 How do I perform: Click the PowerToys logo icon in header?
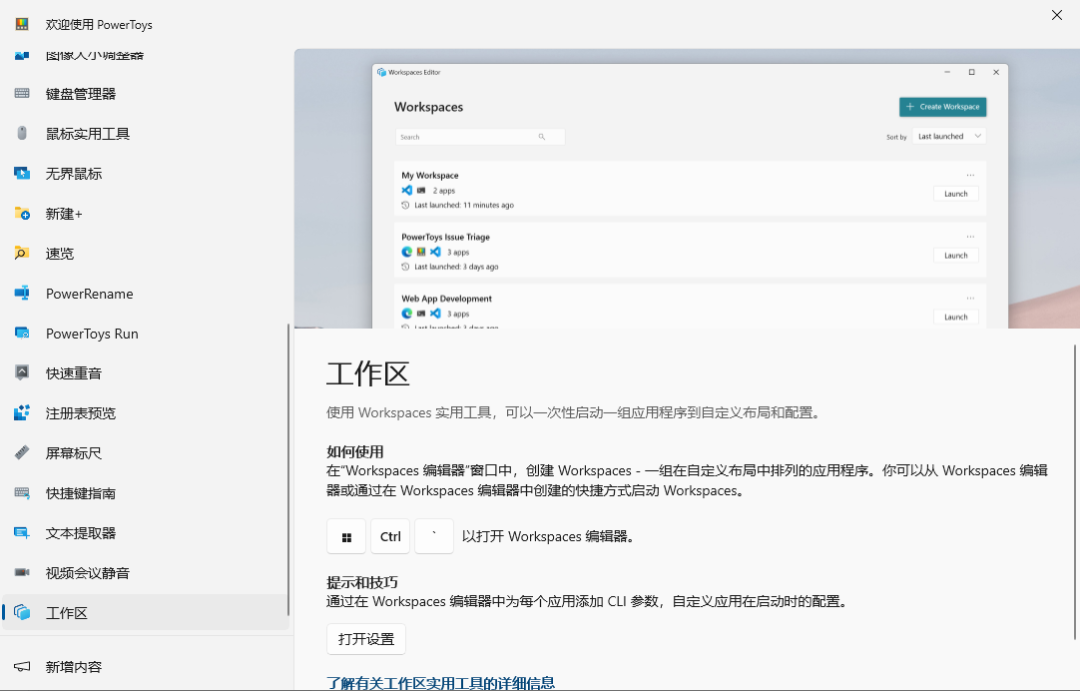click(22, 25)
